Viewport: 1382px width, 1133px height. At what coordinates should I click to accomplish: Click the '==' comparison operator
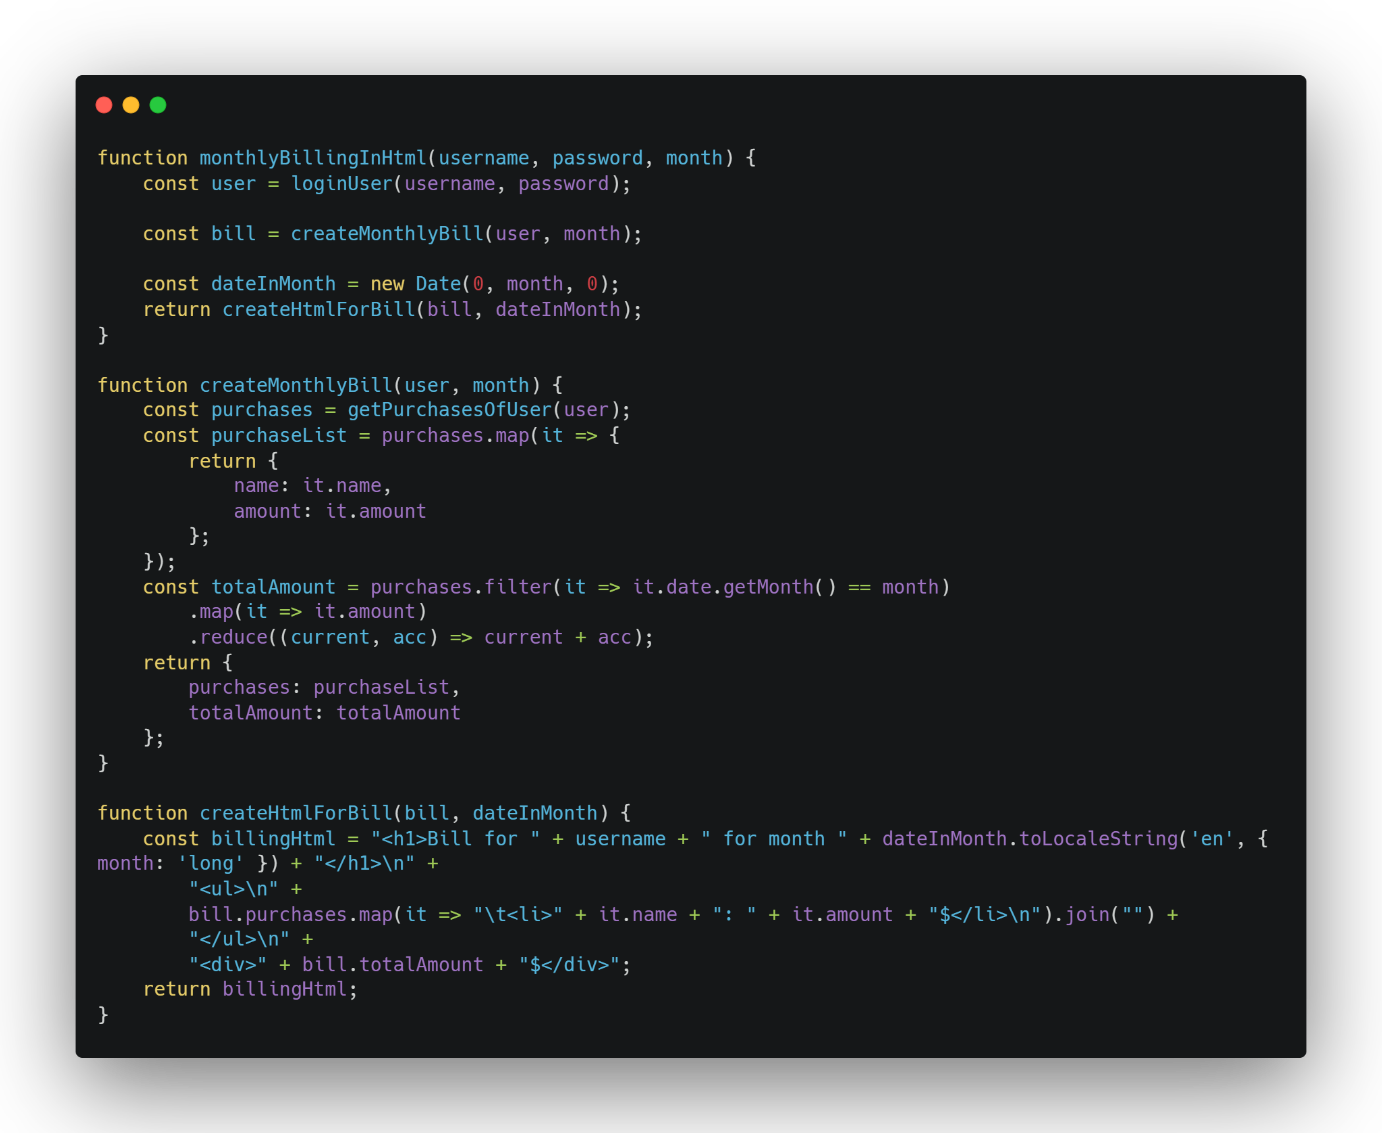coord(859,587)
